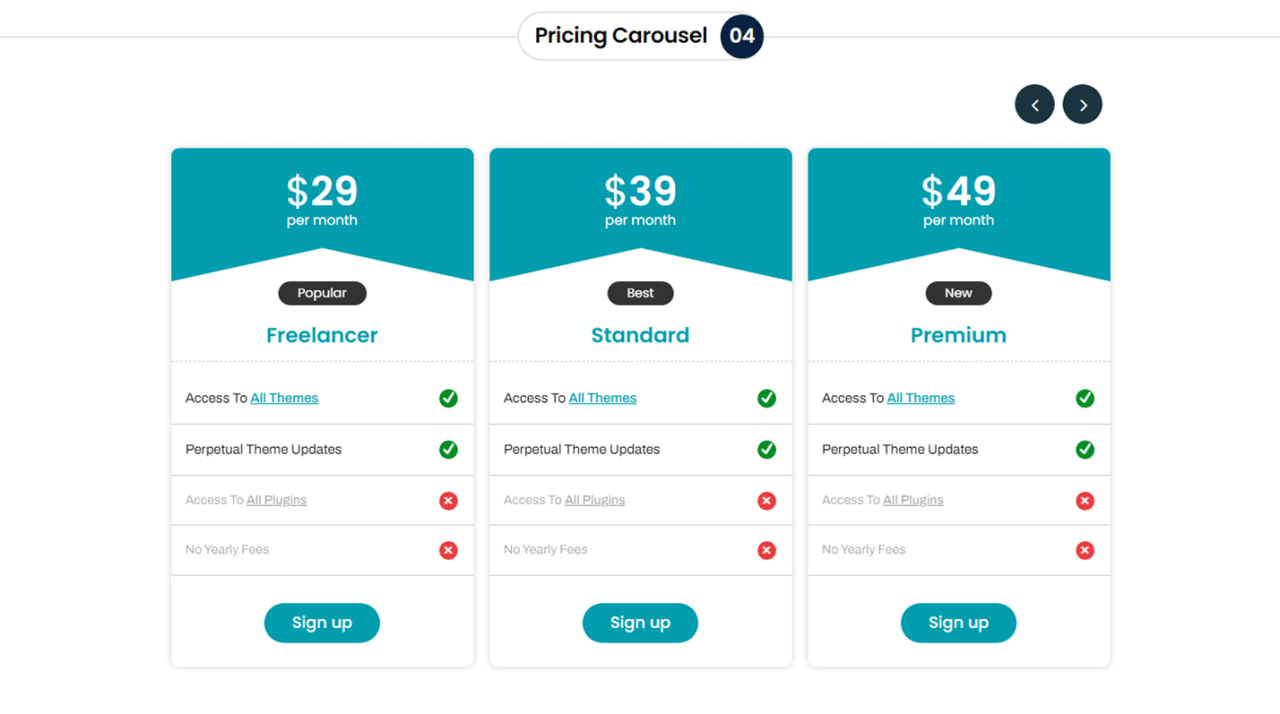This screenshot has width=1280, height=714.
Task: Click the red cross beside Premium's All Plugins
Action: [1085, 500]
